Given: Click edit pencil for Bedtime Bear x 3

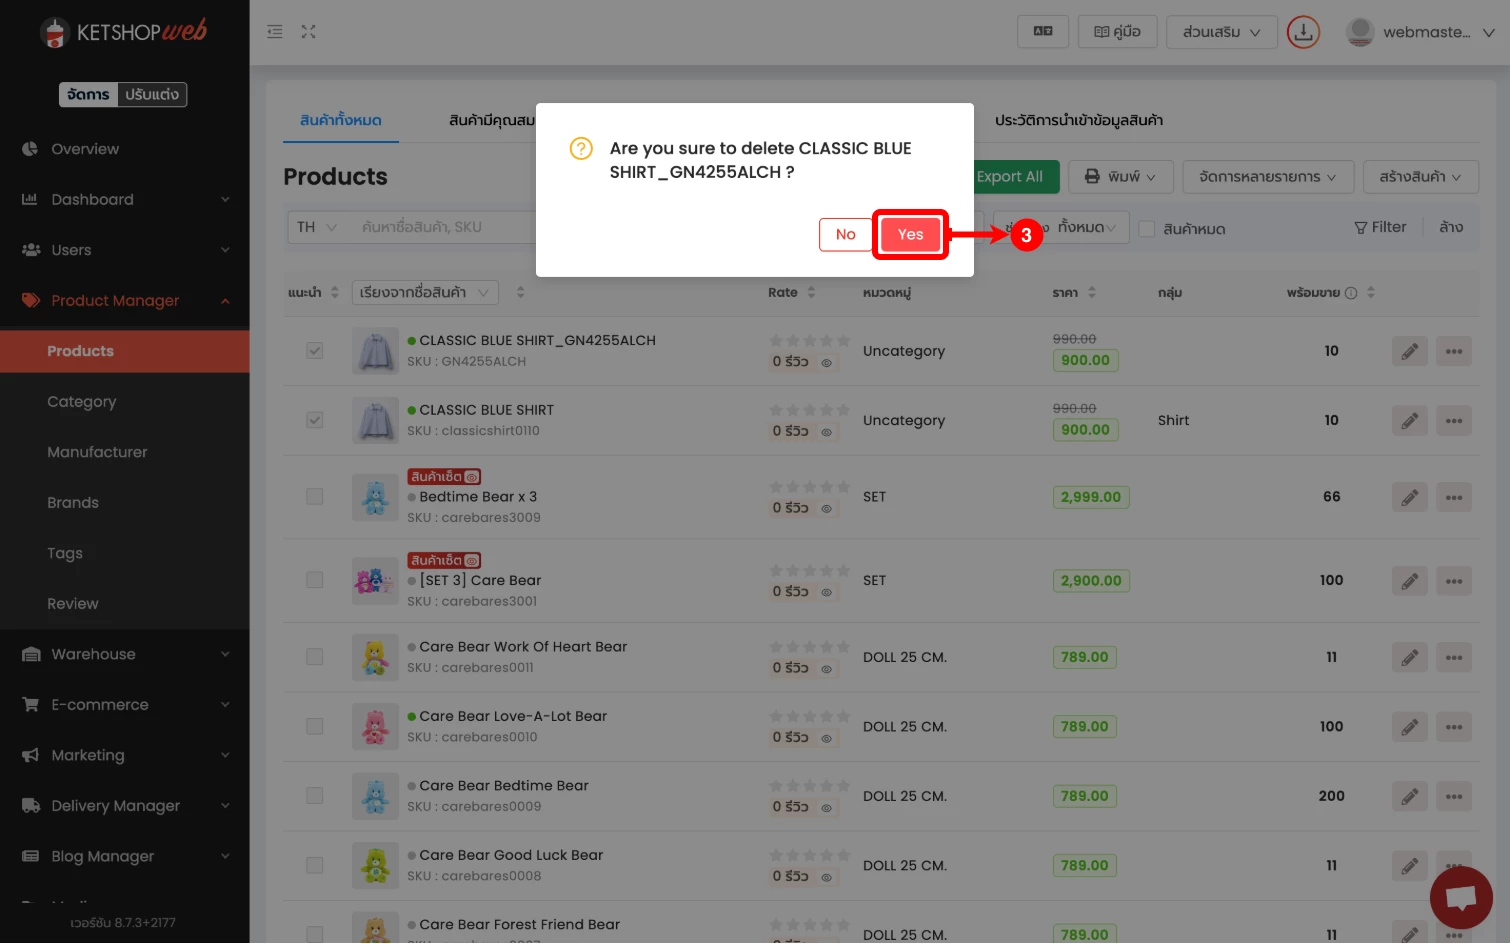Looking at the screenshot, I should [1409, 497].
